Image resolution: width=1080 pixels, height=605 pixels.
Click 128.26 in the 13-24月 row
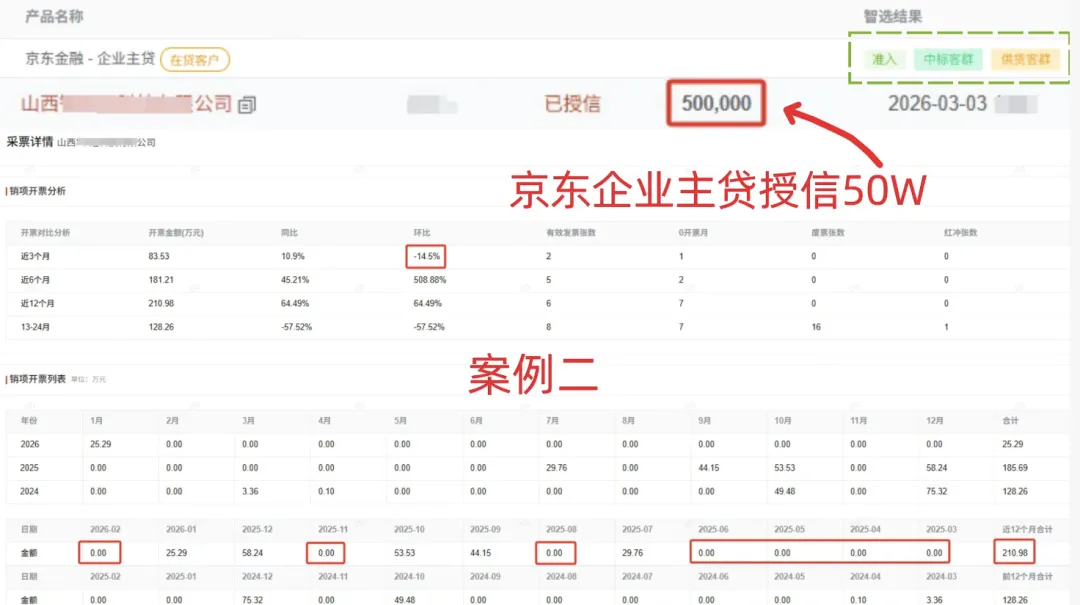tap(160, 327)
